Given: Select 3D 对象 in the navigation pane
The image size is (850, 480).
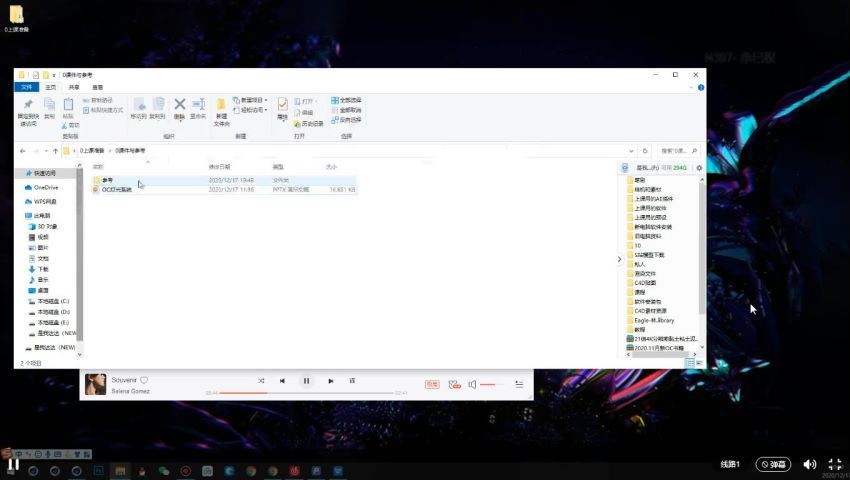Looking at the screenshot, I should 43,227.
